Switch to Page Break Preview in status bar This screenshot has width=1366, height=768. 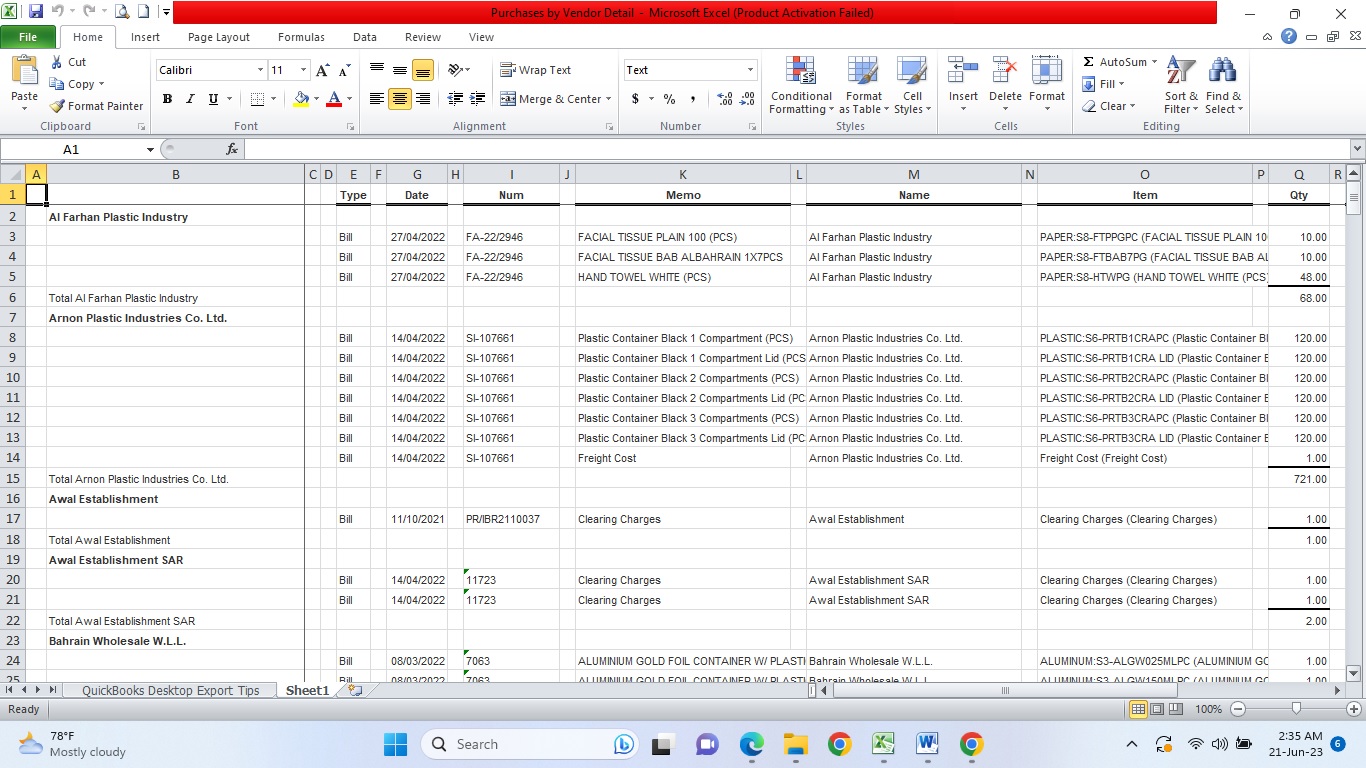(x=1177, y=709)
